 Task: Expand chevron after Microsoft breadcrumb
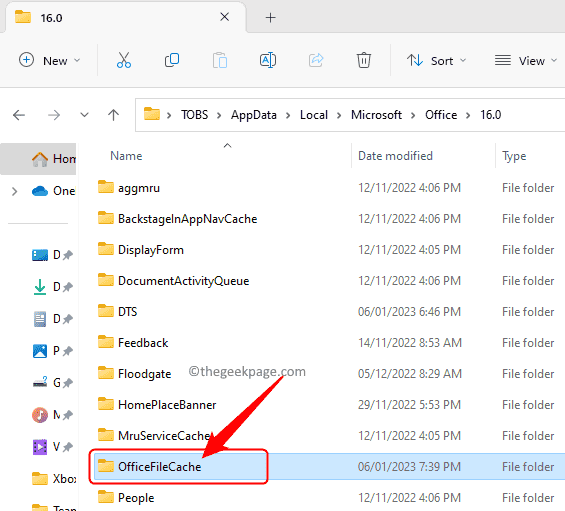coord(413,115)
